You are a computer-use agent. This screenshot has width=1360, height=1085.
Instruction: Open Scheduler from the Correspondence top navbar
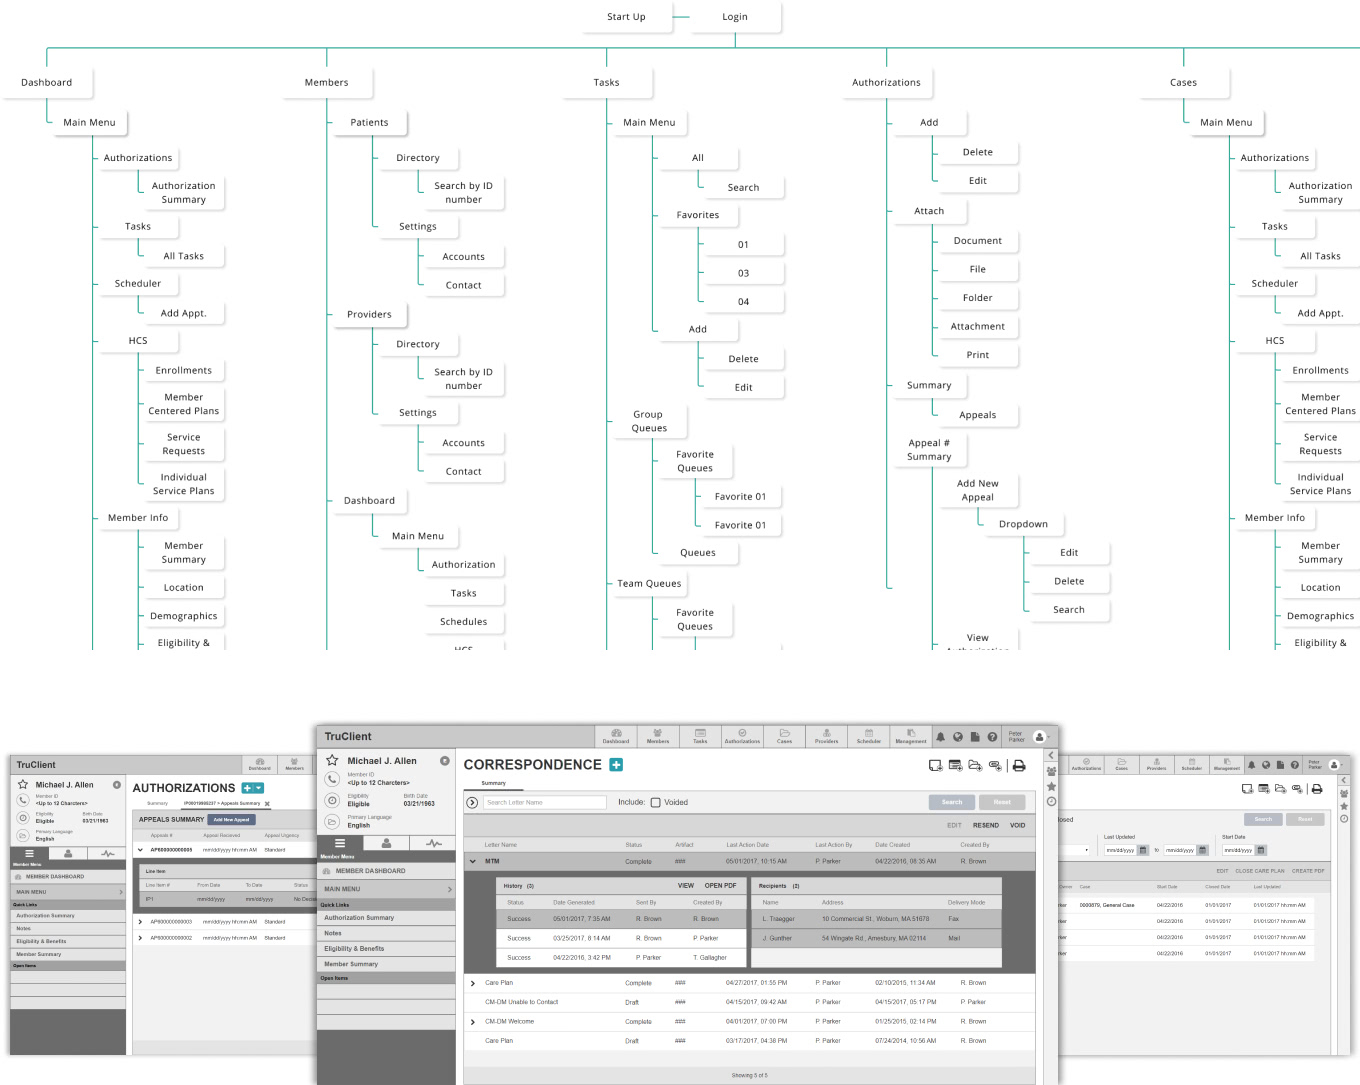pyautogui.click(x=869, y=736)
